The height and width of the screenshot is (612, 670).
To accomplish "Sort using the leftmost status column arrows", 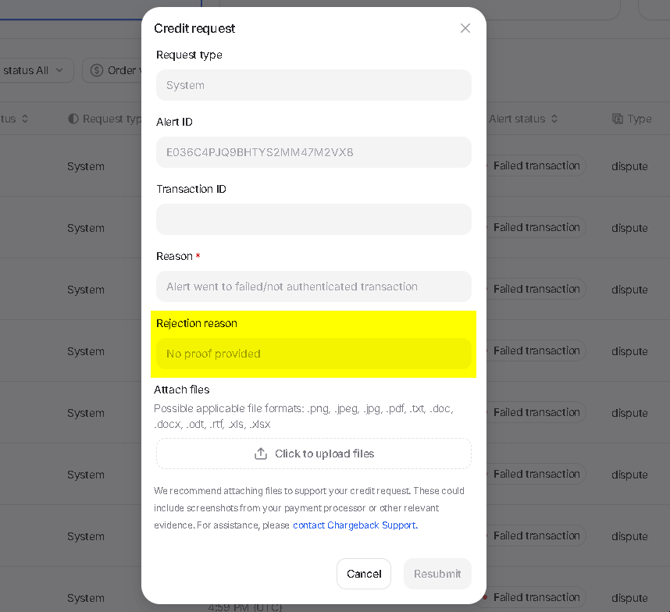I will (25, 119).
